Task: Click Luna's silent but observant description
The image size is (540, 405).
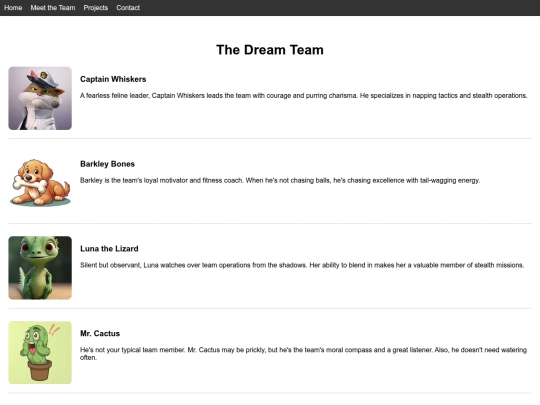Action: [x=302, y=265]
